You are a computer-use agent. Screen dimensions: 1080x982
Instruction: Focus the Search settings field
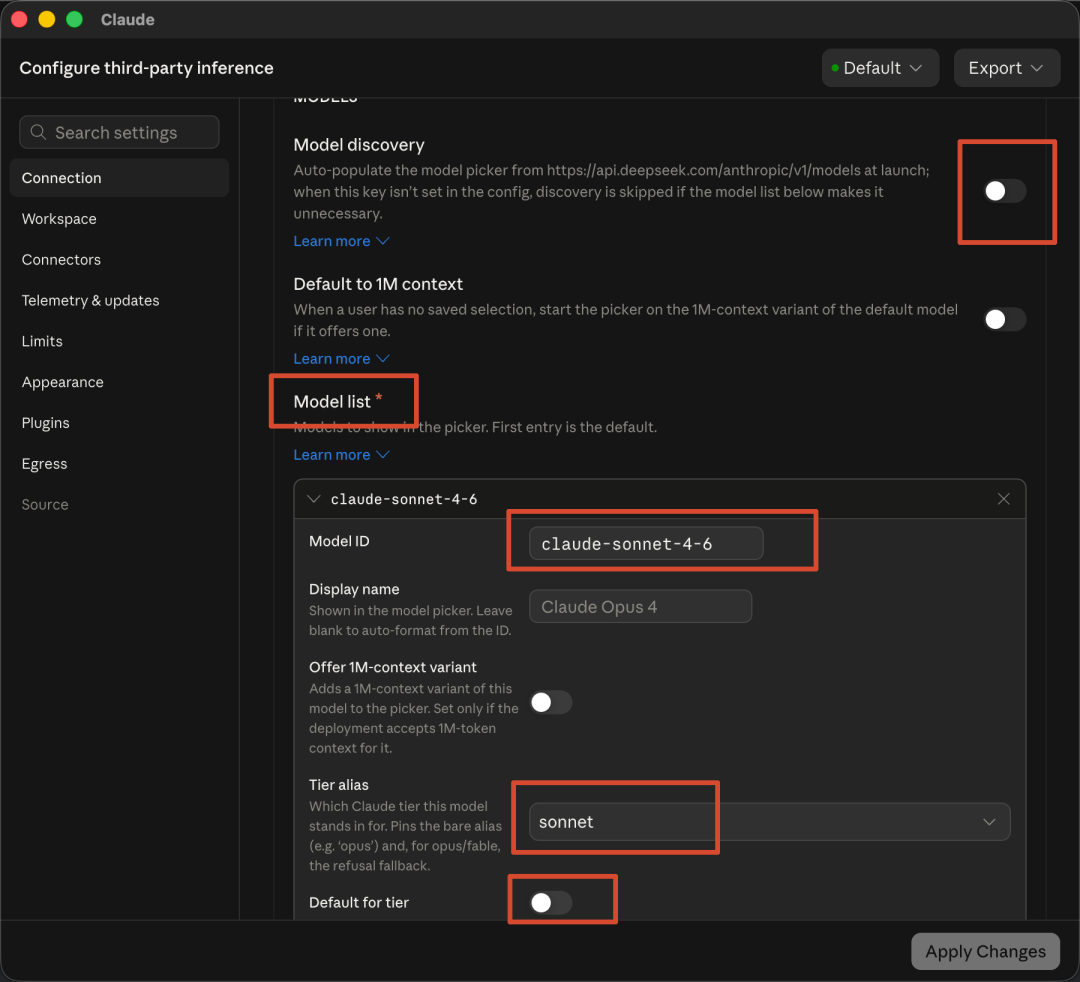pos(119,132)
